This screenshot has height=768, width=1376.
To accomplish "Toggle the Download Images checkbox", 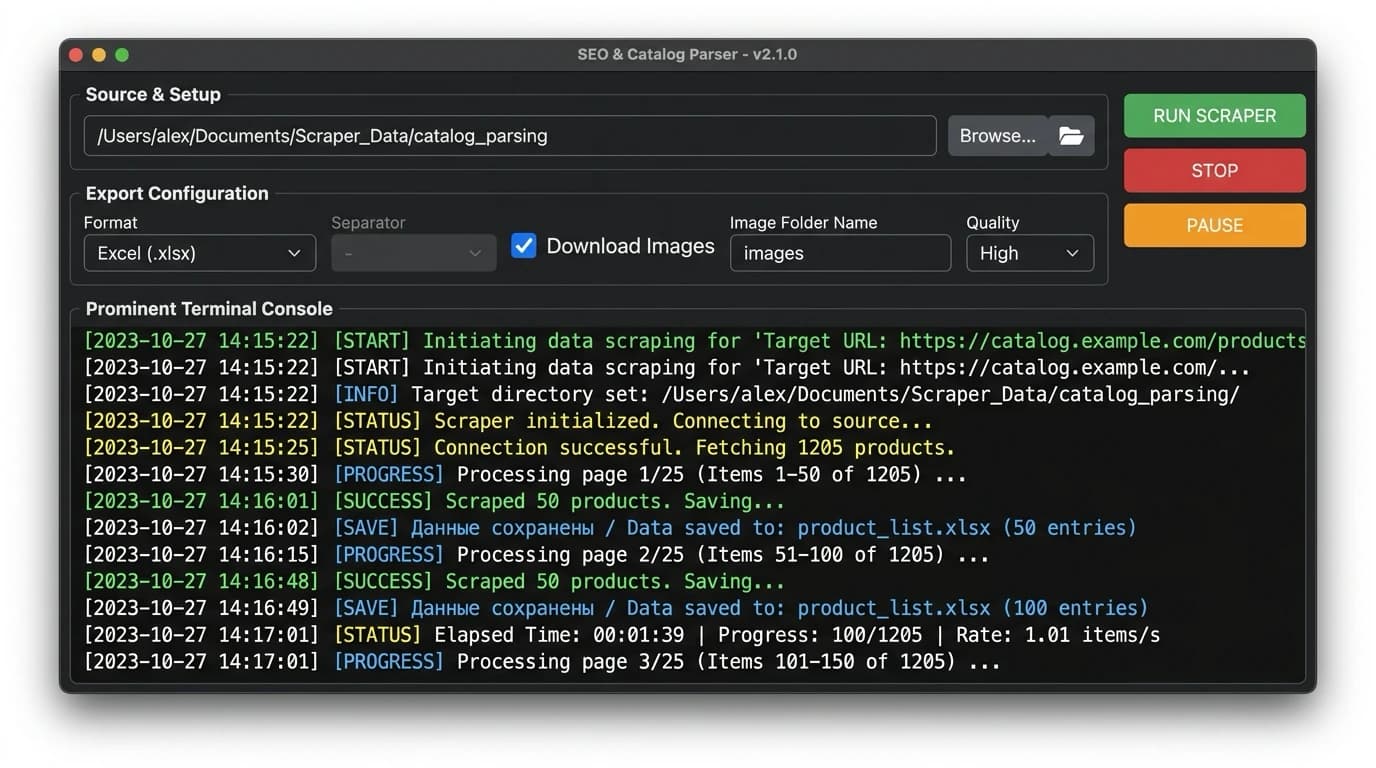I will coord(524,246).
